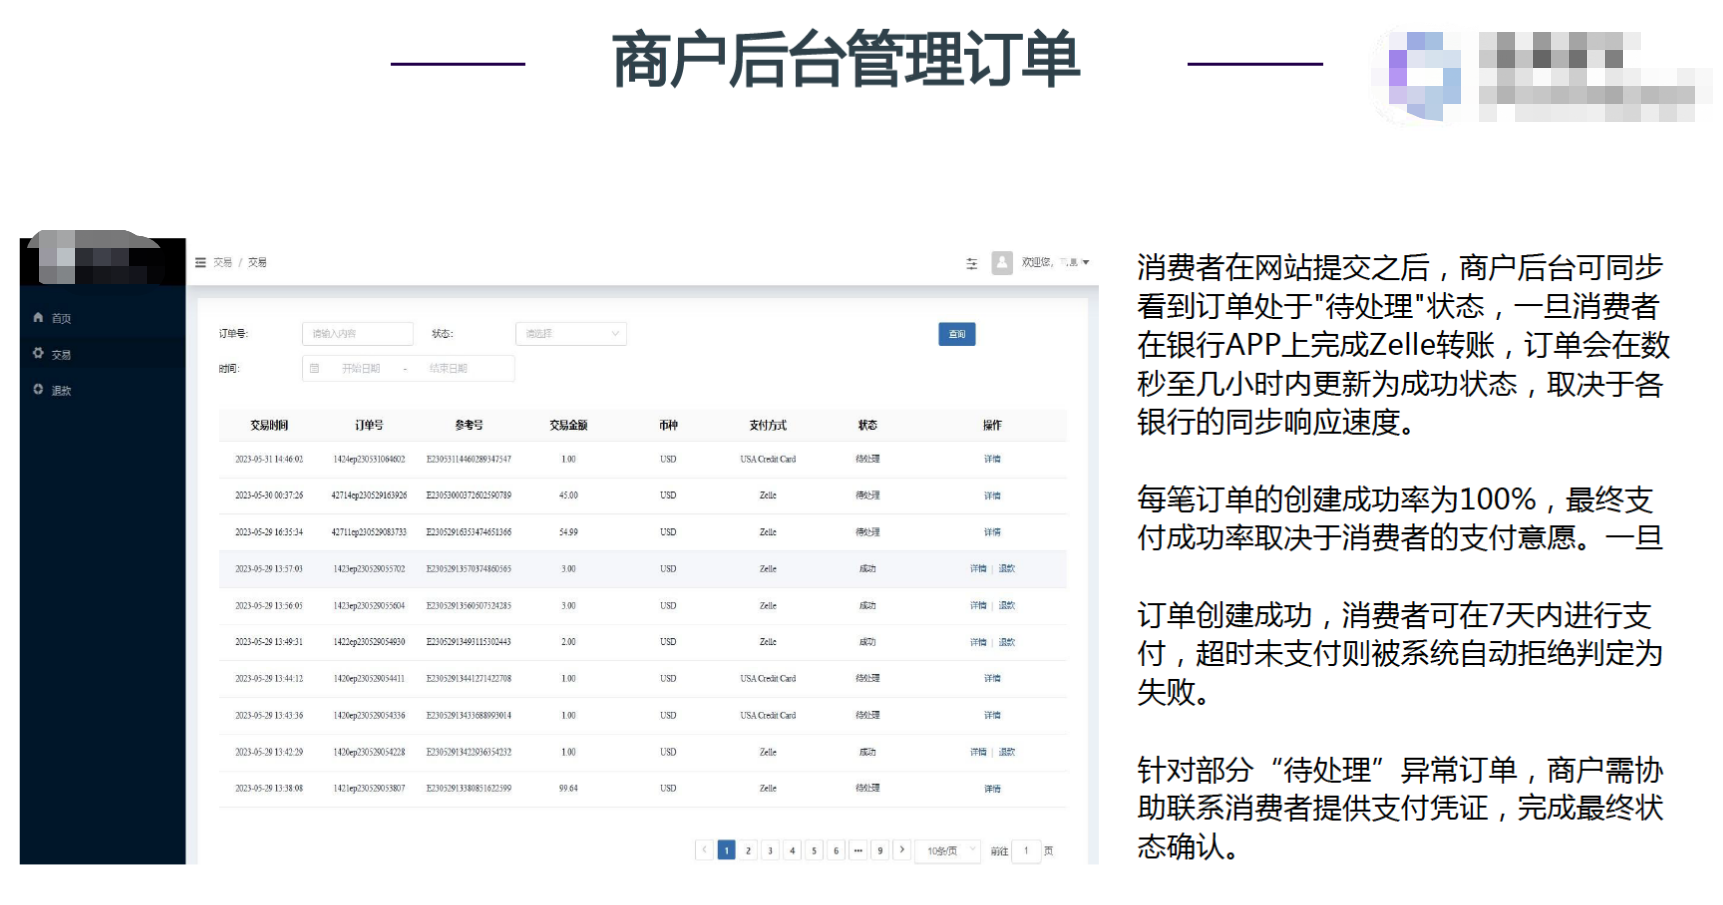1723x905 pixels.
Task: Open 详情 for order 1420ep230529054228
Action: click(x=978, y=752)
